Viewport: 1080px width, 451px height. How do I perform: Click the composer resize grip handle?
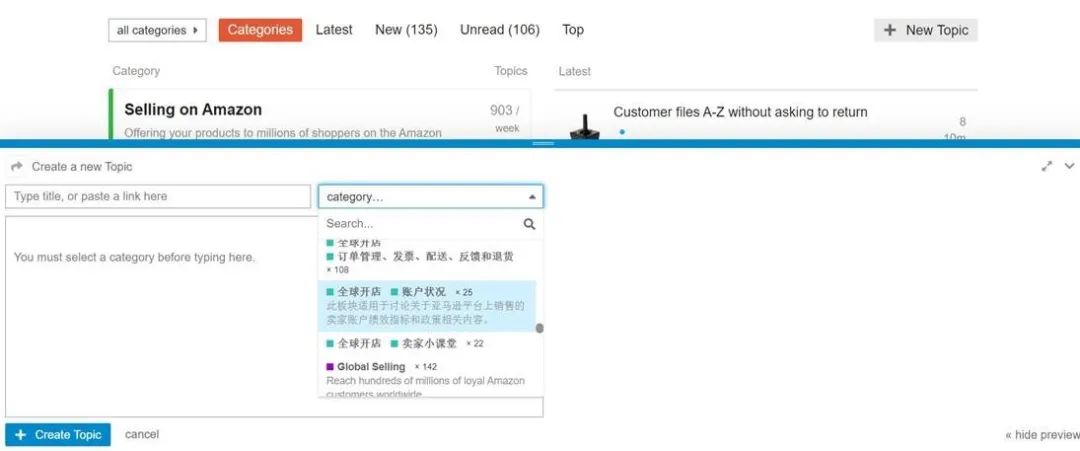[x=543, y=143]
